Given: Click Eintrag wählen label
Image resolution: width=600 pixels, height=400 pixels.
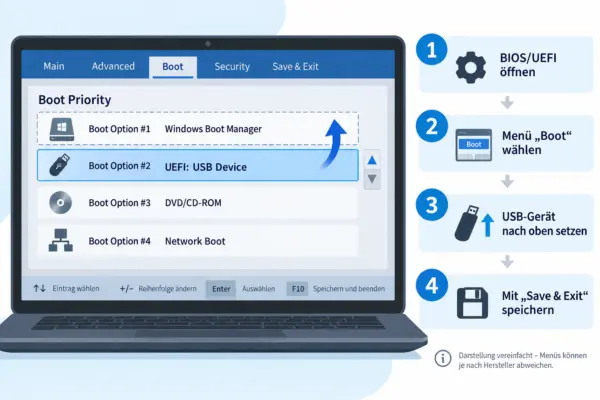Looking at the screenshot, I should (76, 288).
